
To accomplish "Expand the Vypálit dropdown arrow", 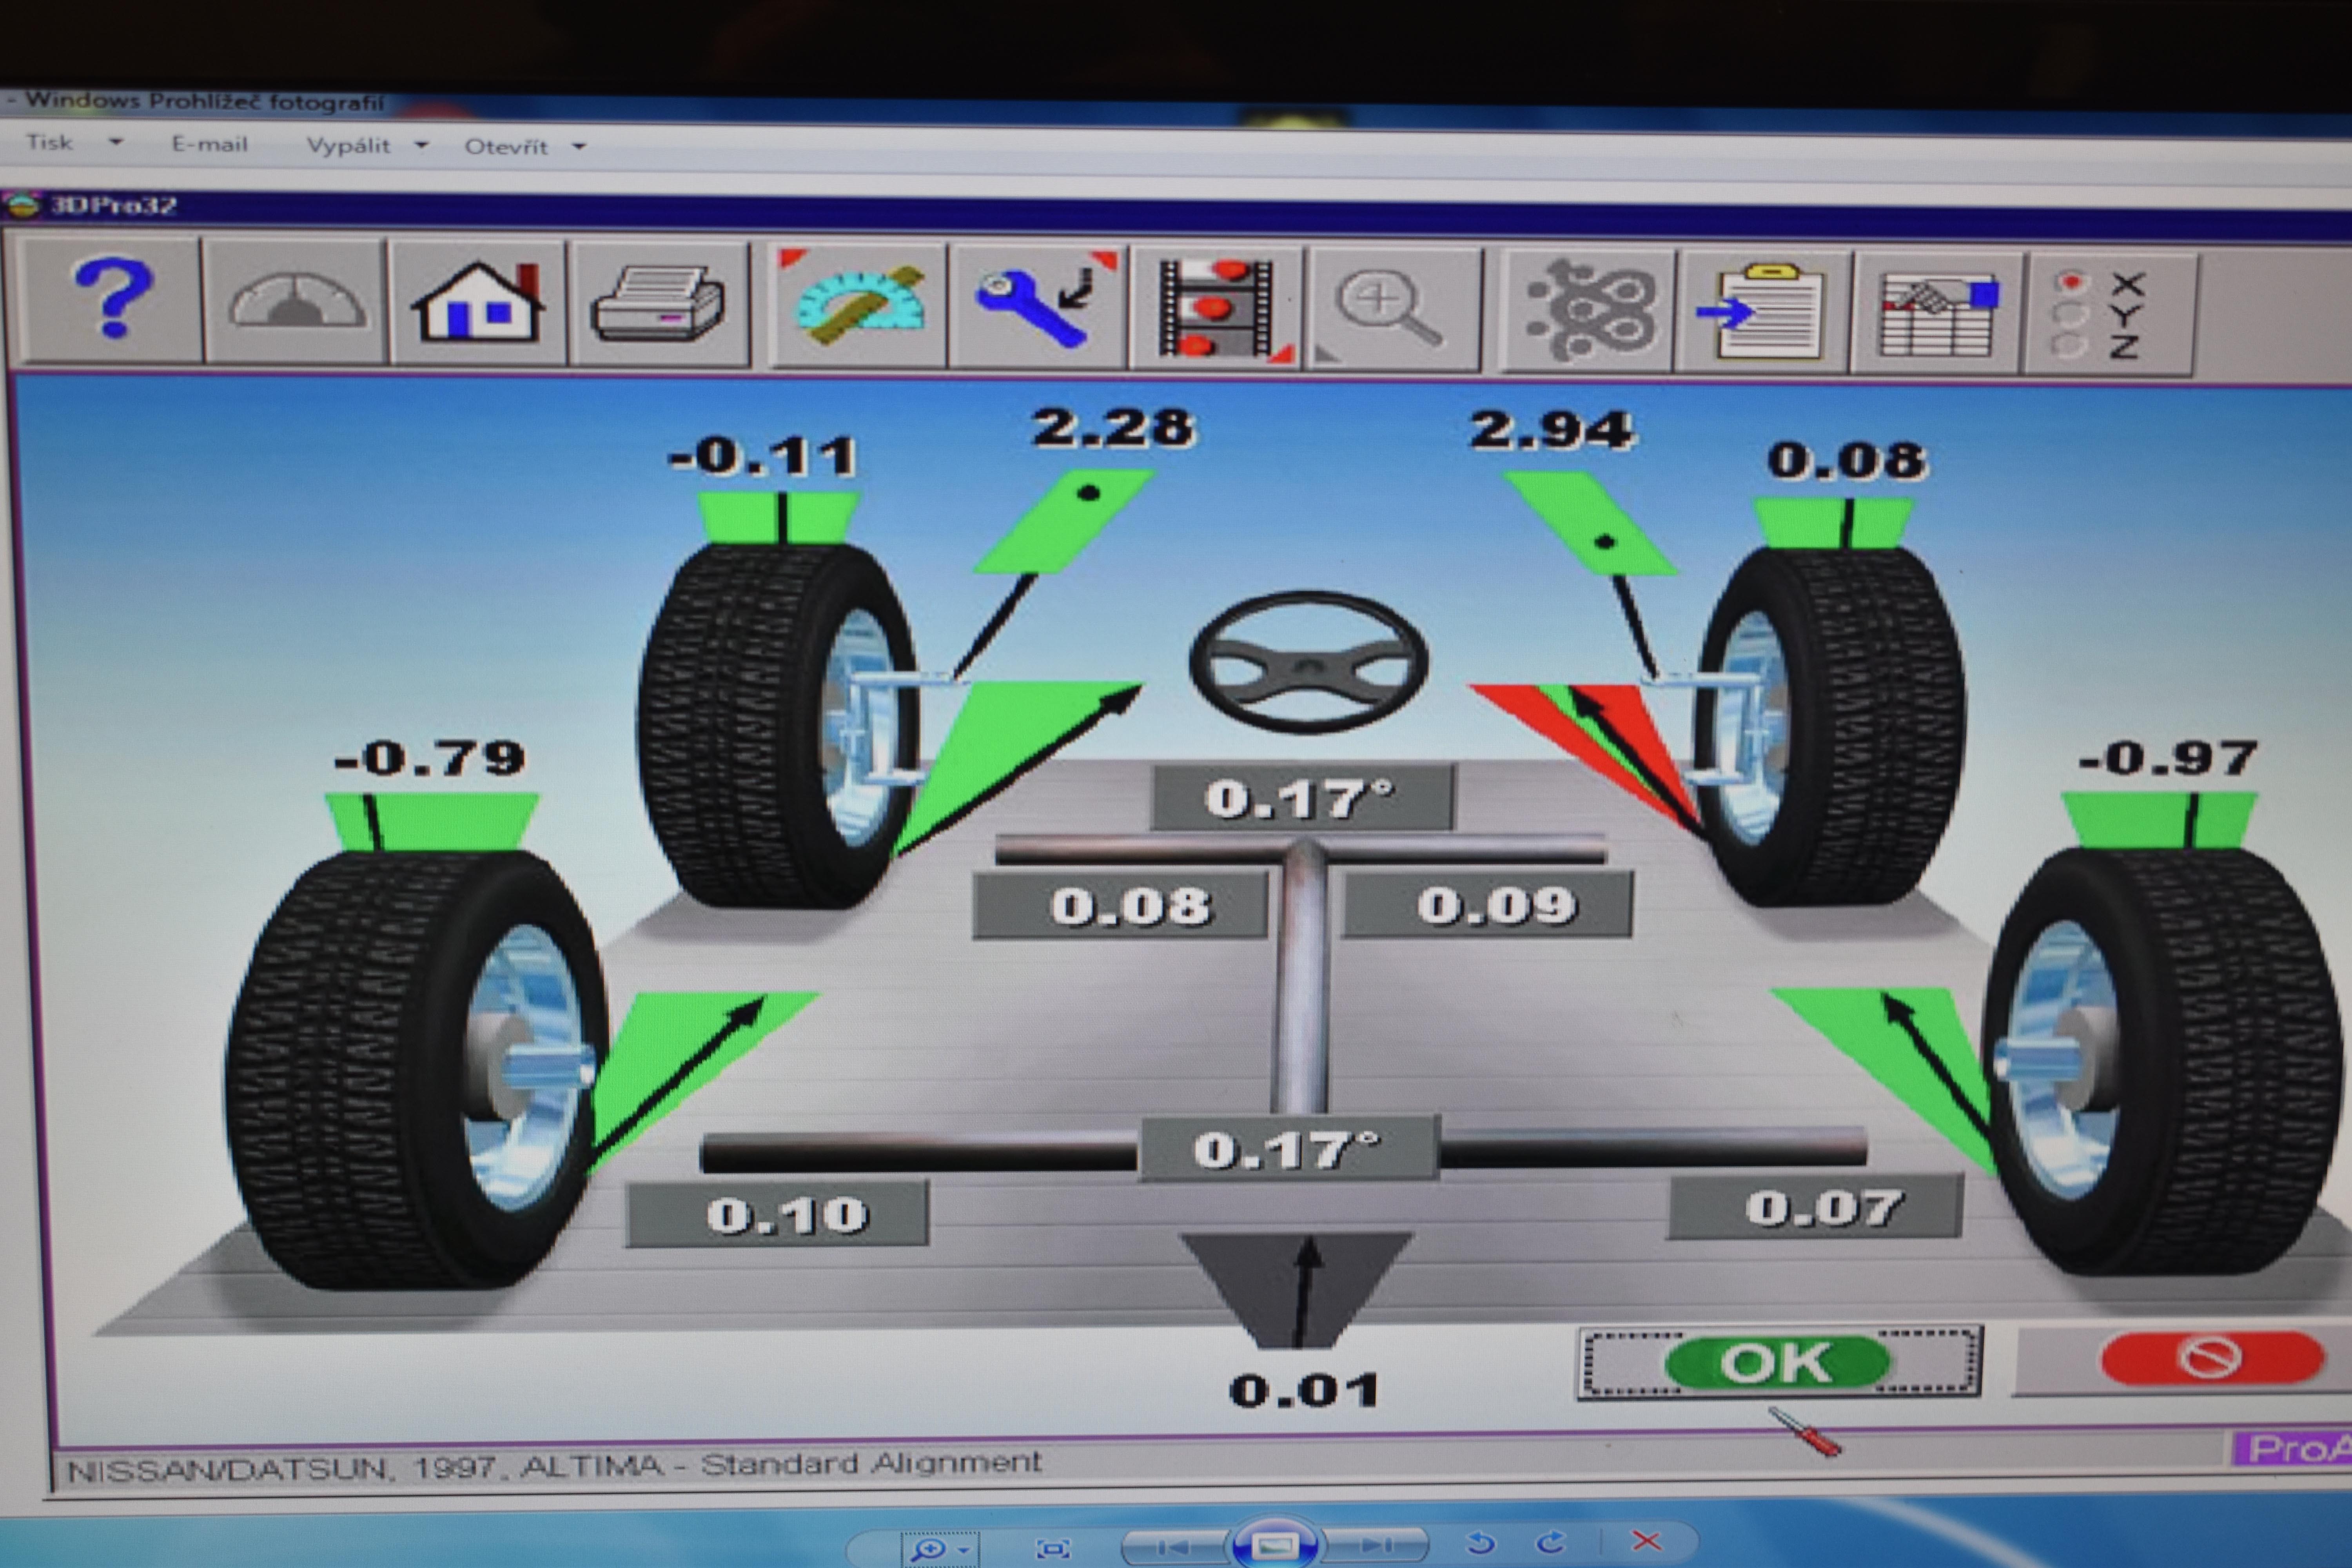I will tap(421, 146).
